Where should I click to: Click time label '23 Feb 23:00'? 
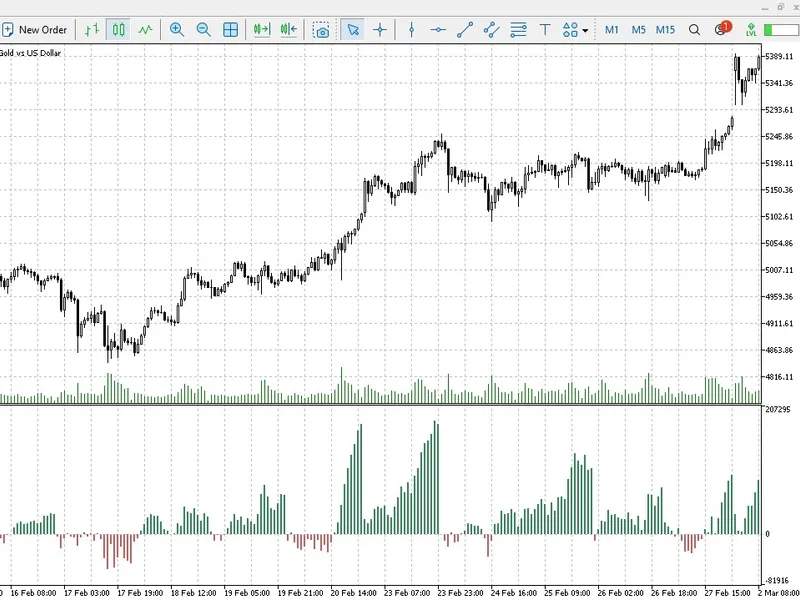click(x=460, y=593)
